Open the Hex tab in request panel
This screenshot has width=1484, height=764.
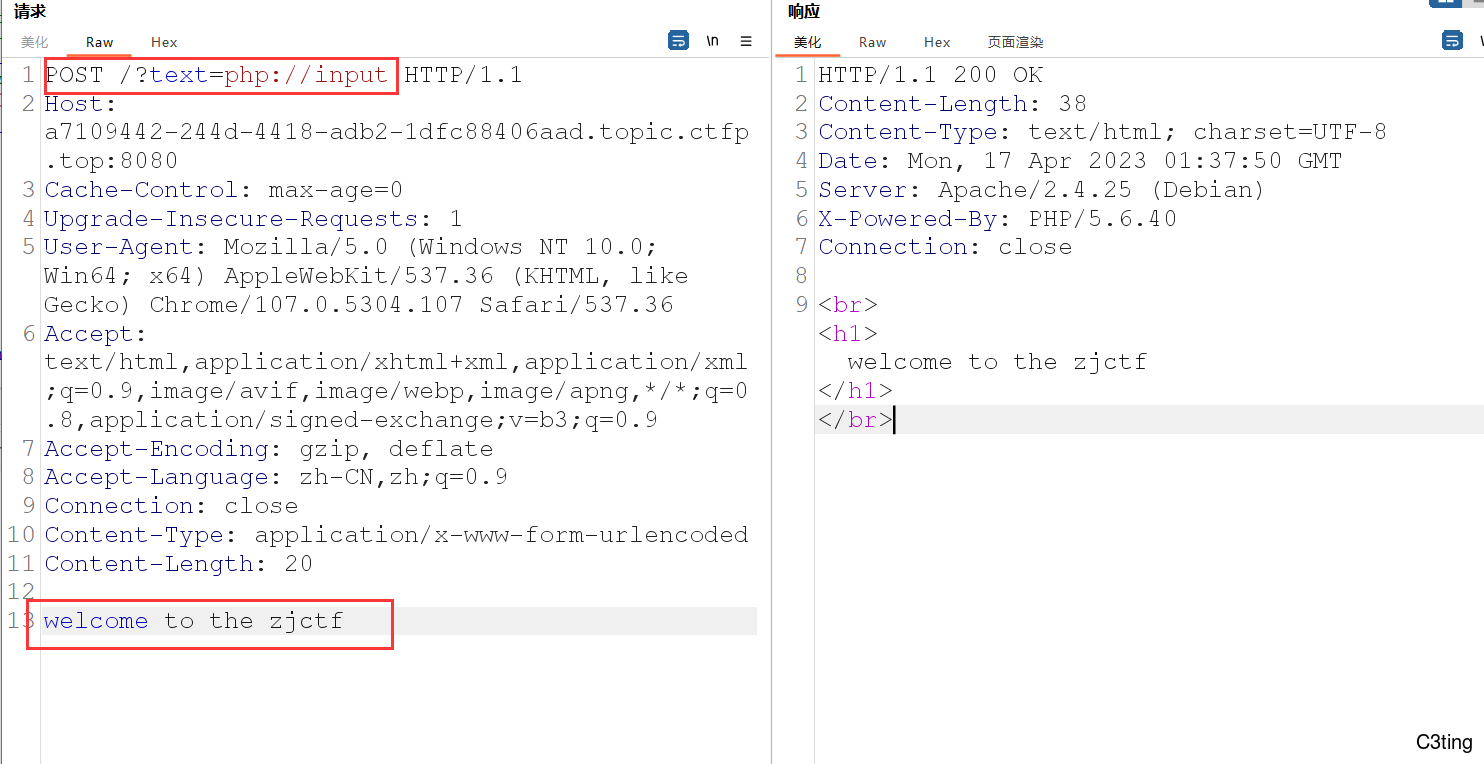(164, 42)
